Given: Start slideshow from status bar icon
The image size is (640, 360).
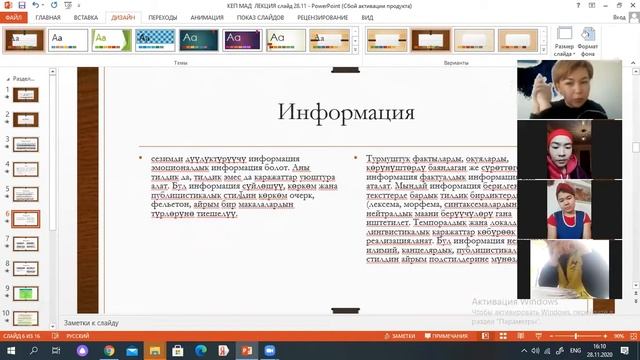Looking at the screenshot, I should 539,336.
